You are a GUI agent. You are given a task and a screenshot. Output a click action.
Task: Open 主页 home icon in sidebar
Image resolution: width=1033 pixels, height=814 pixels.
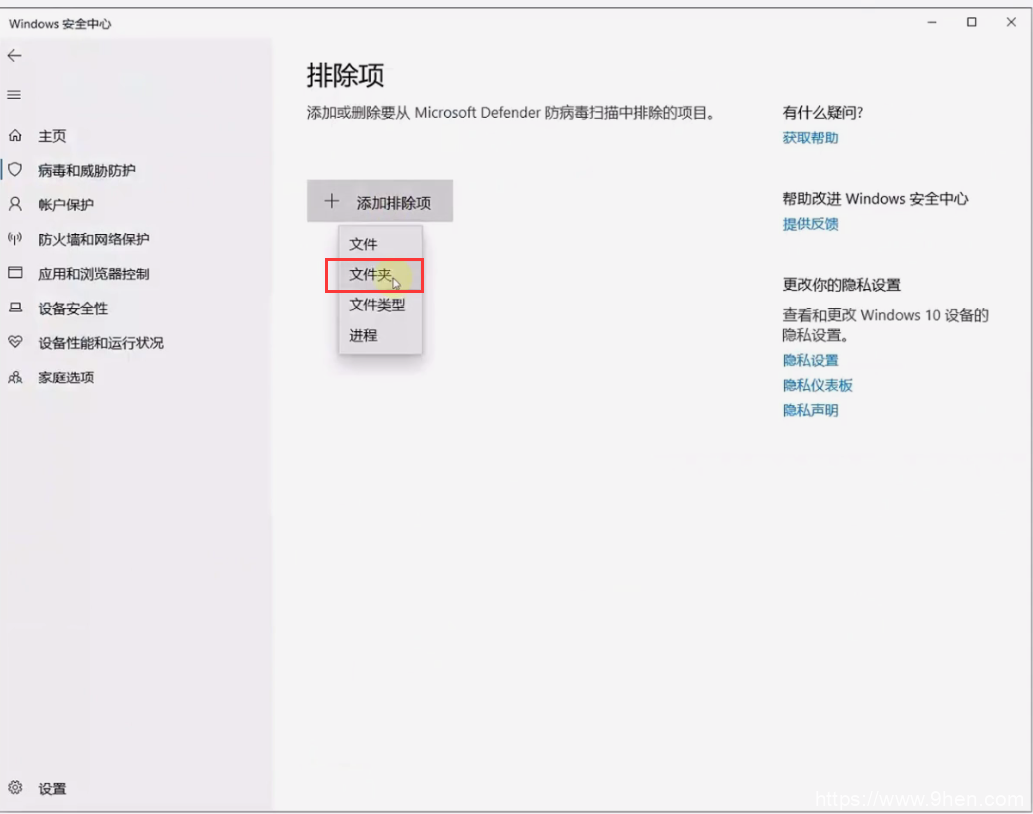(x=15, y=136)
